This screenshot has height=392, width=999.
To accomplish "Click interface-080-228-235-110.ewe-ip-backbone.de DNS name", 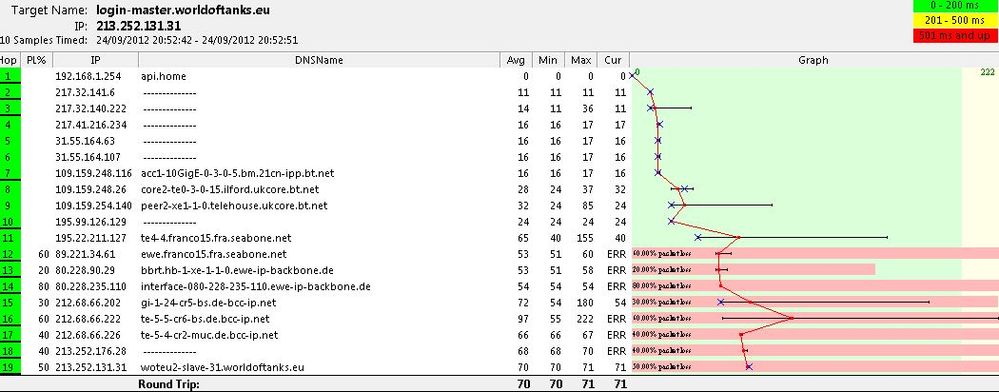I will 255,287.
